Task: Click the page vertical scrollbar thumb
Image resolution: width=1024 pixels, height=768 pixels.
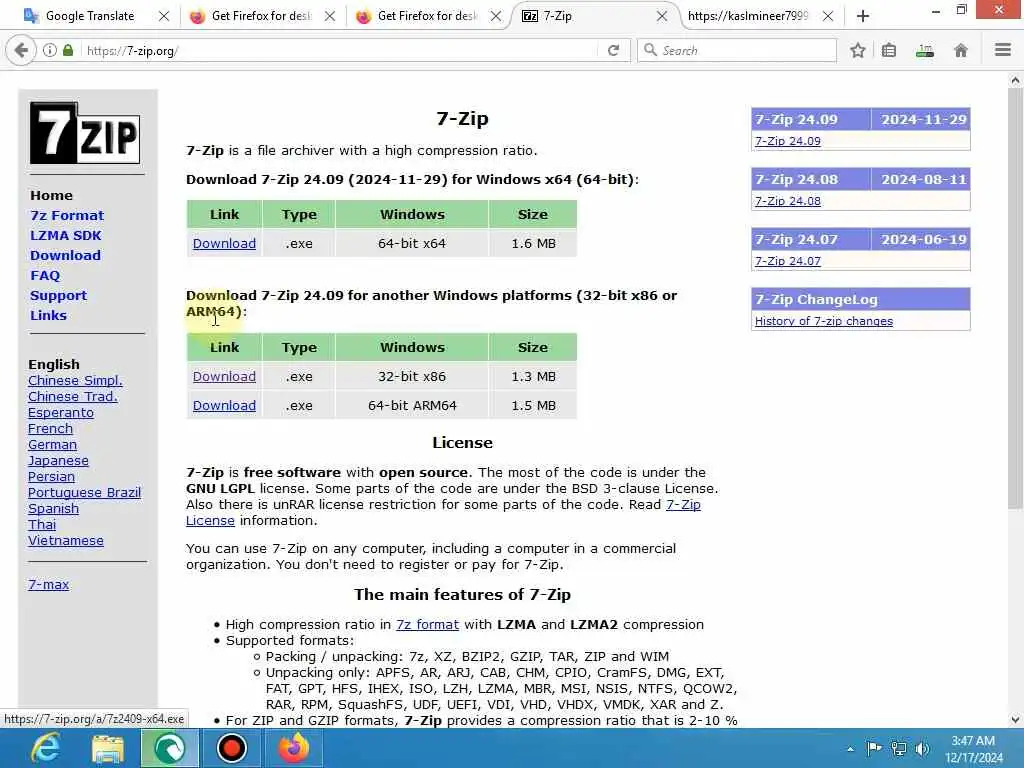Action: 1014,299
